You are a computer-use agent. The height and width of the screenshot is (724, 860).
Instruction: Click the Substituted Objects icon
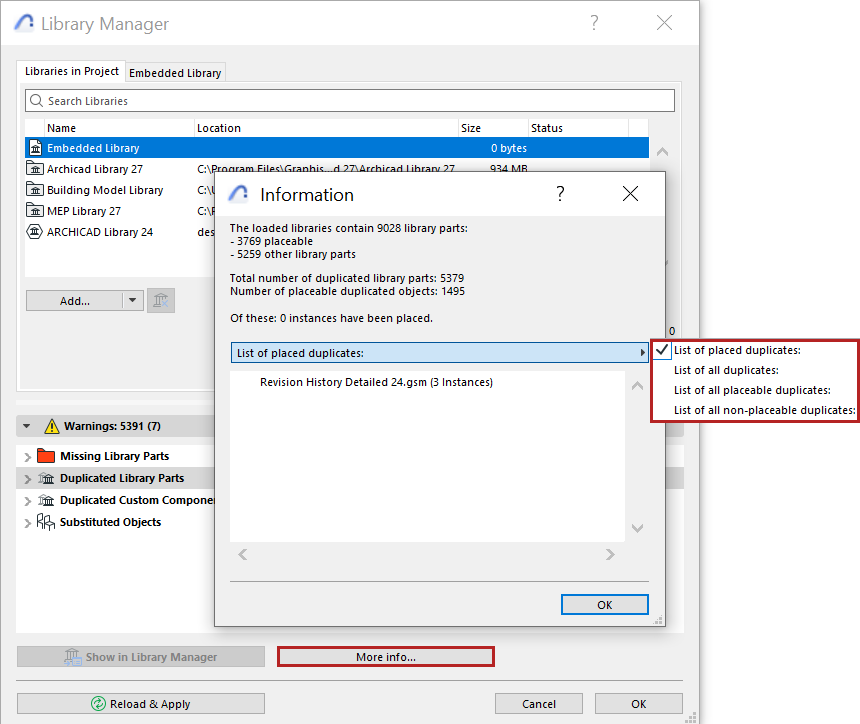click(x=46, y=522)
